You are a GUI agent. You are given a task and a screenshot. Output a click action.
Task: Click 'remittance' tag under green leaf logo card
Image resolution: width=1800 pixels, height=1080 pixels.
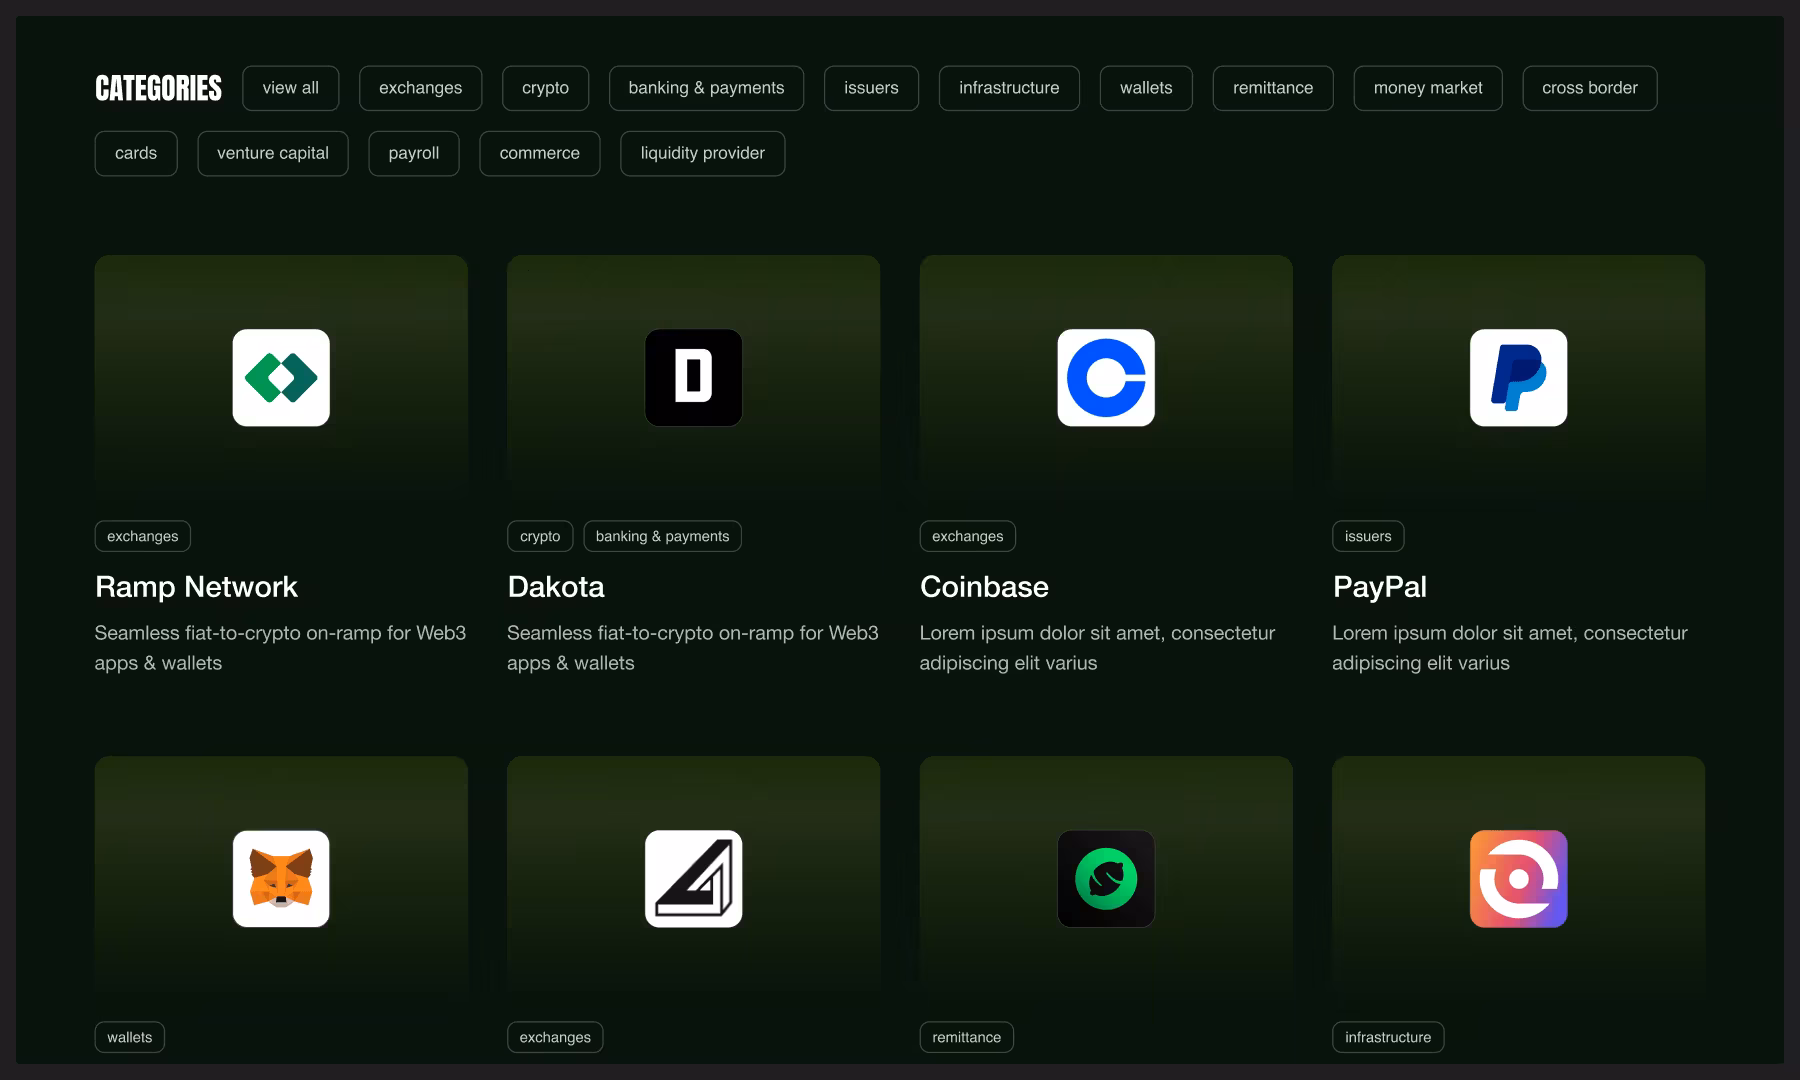coord(967,1037)
